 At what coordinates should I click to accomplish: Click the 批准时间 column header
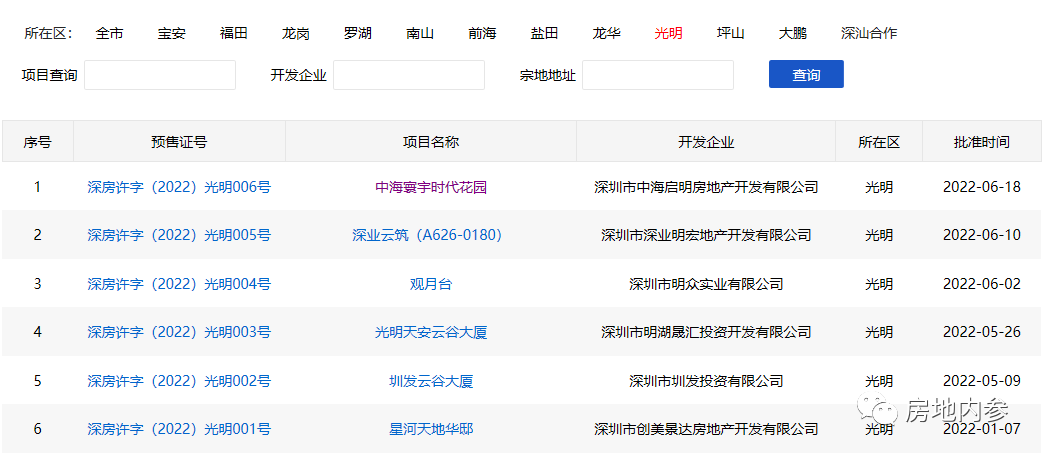coord(982,142)
